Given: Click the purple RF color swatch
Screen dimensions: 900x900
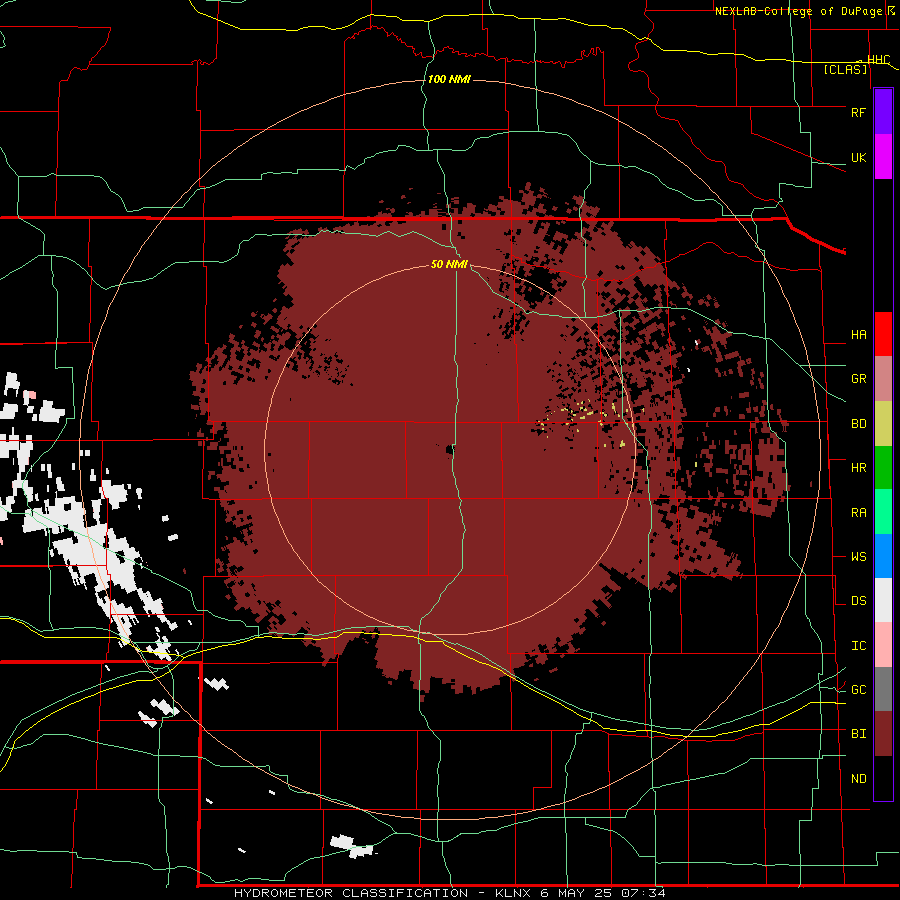Looking at the screenshot, I should (x=883, y=112).
